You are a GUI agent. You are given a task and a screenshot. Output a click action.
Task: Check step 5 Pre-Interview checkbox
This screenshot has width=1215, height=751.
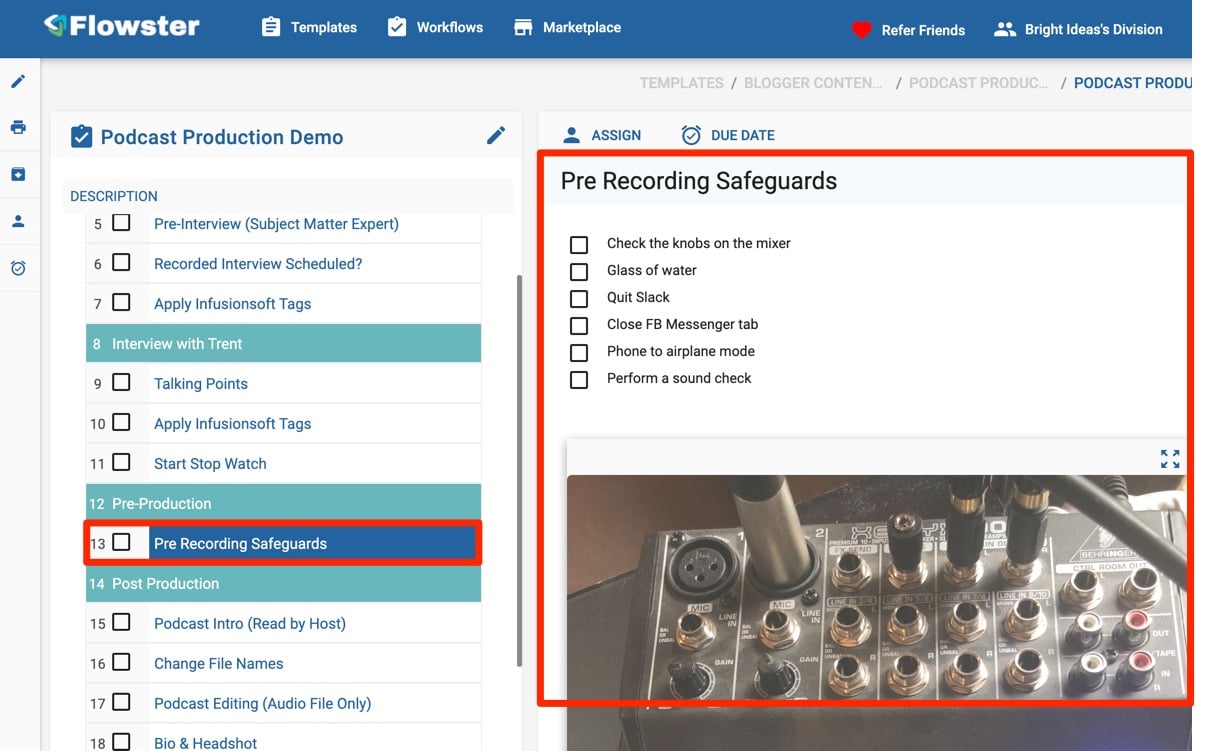[x=121, y=223]
